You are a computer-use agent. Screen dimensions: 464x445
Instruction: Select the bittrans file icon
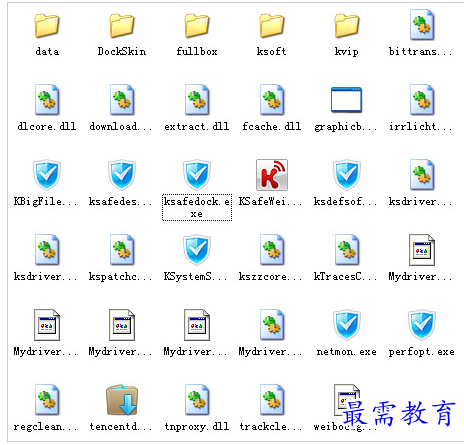(x=422, y=25)
